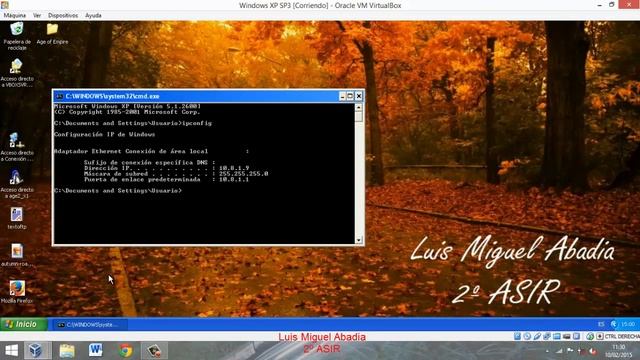Click the VirtualBox keyboard capture indicator icon
The width and height of the screenshot is (640, 360).
(x=600, y=336)
